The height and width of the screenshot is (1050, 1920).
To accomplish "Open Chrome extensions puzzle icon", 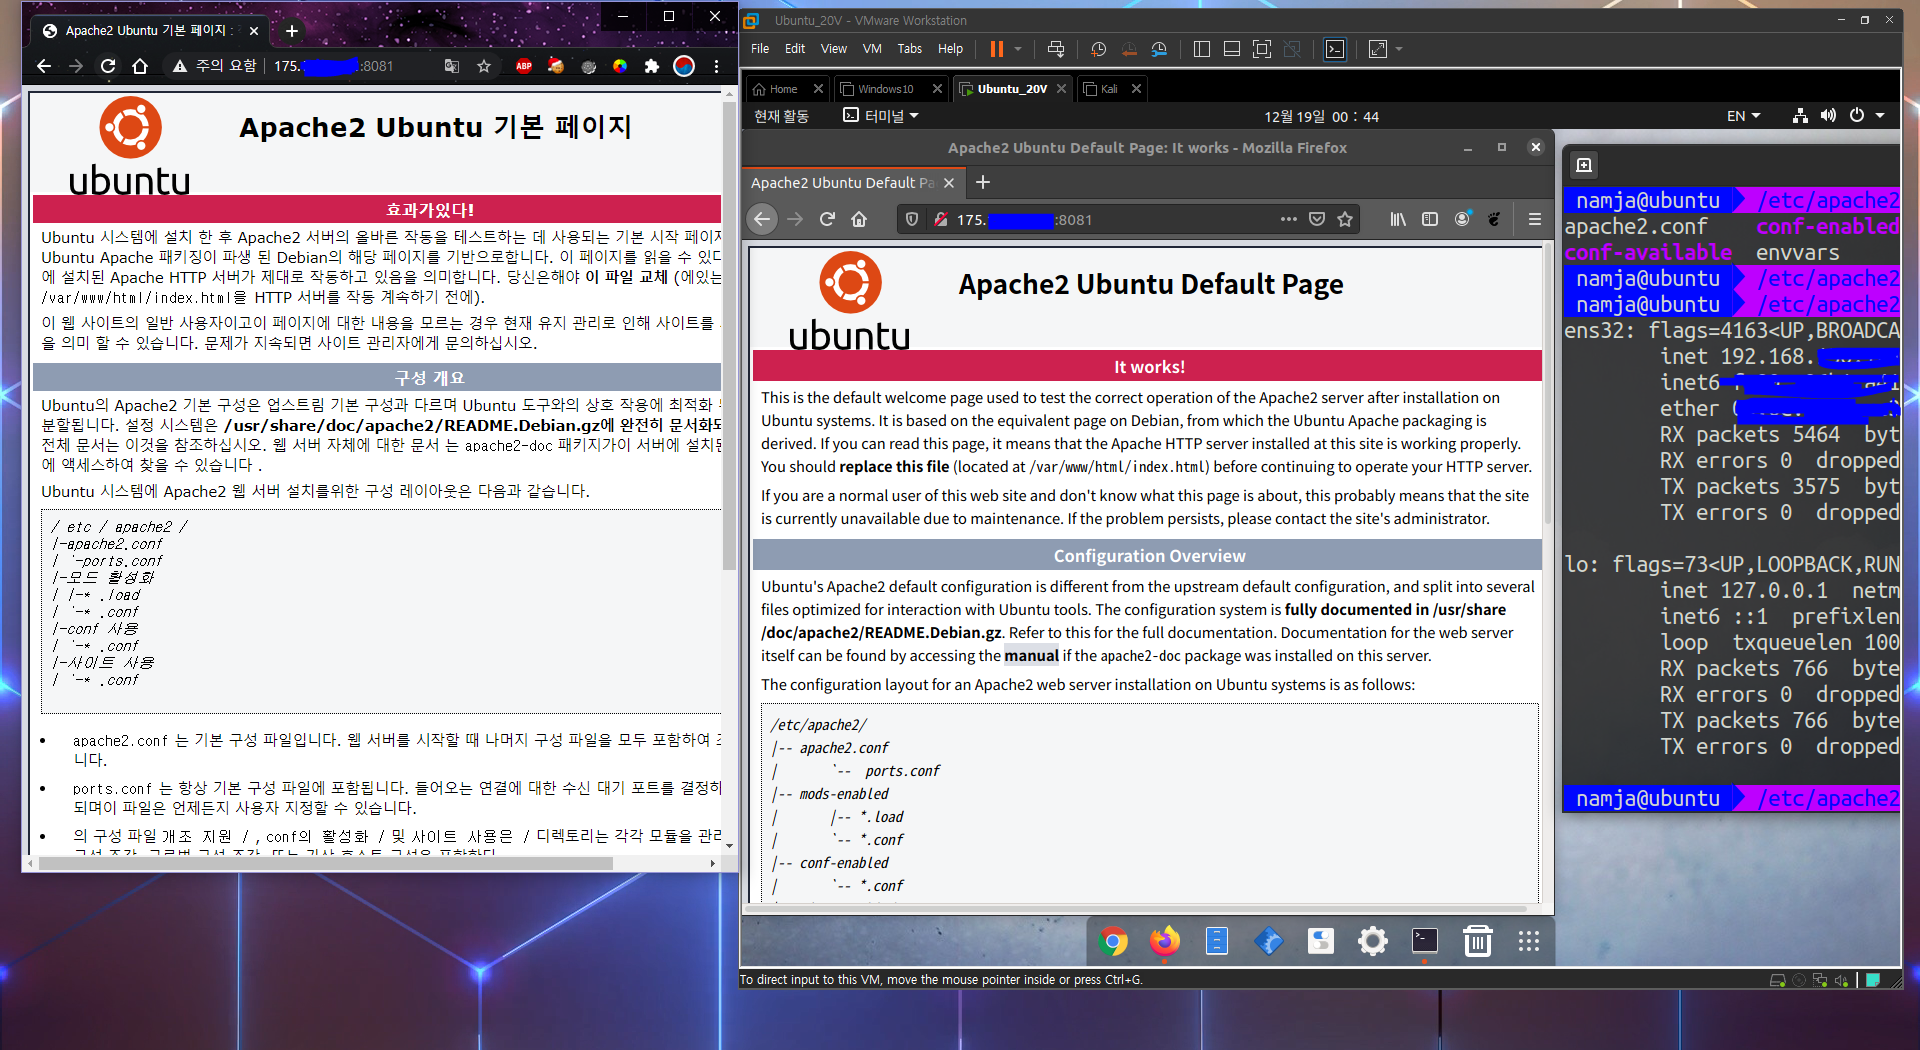I will (652, 66).
